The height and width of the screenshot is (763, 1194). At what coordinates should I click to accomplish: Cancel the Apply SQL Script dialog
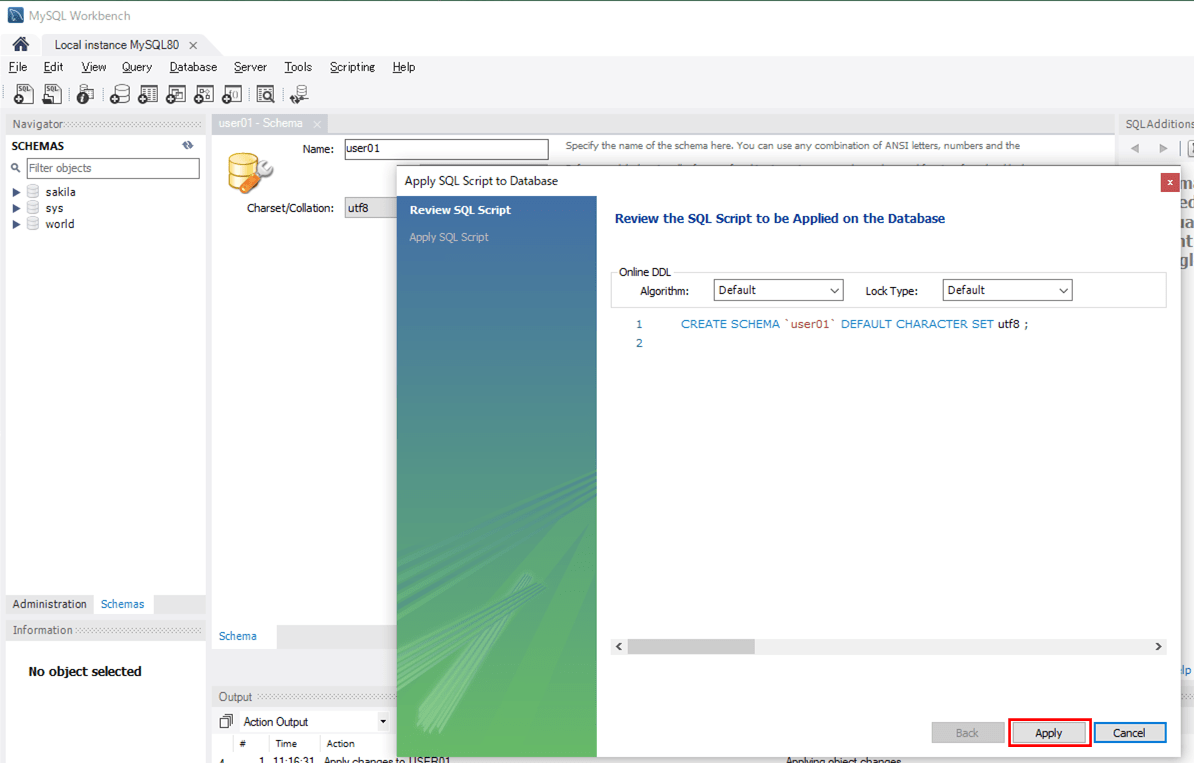tap(1129, 733)
